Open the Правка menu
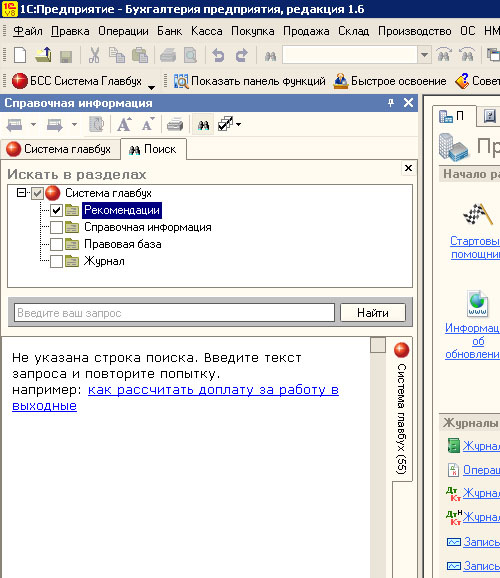This screenshot has width=500, height=578. tap(70, 31)
